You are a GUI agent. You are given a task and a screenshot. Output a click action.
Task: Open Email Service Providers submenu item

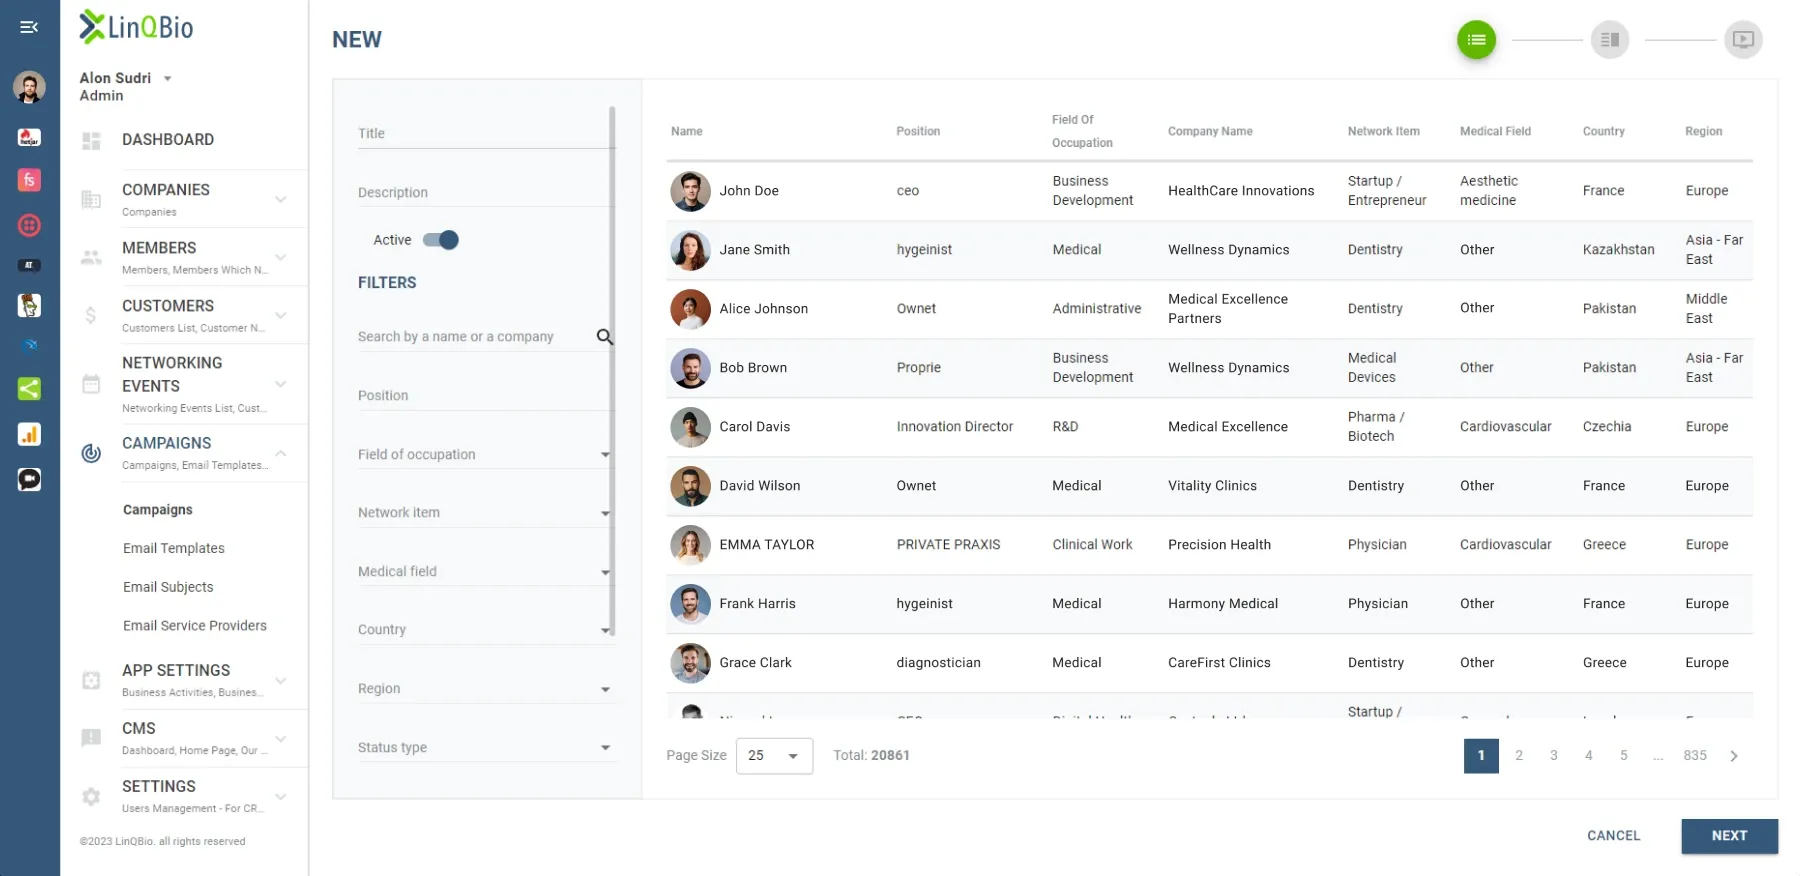(x=195, y=626)
